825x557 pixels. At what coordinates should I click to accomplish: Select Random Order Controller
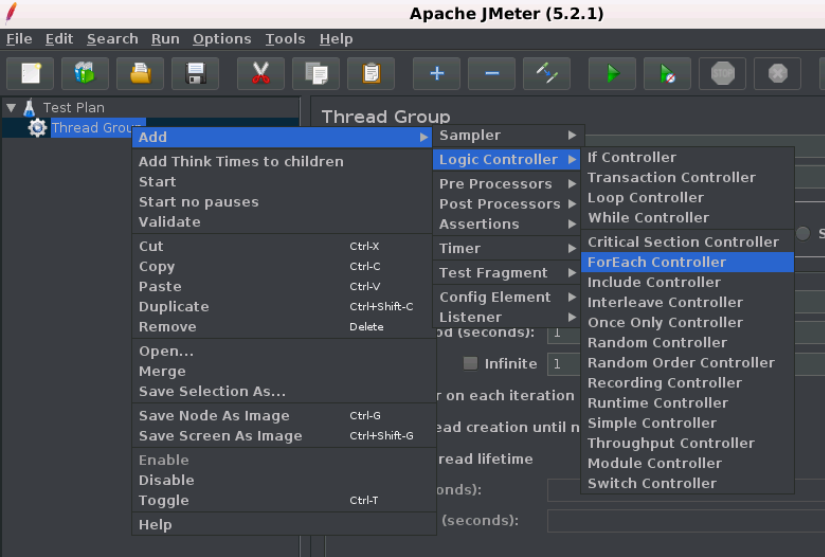687,362
